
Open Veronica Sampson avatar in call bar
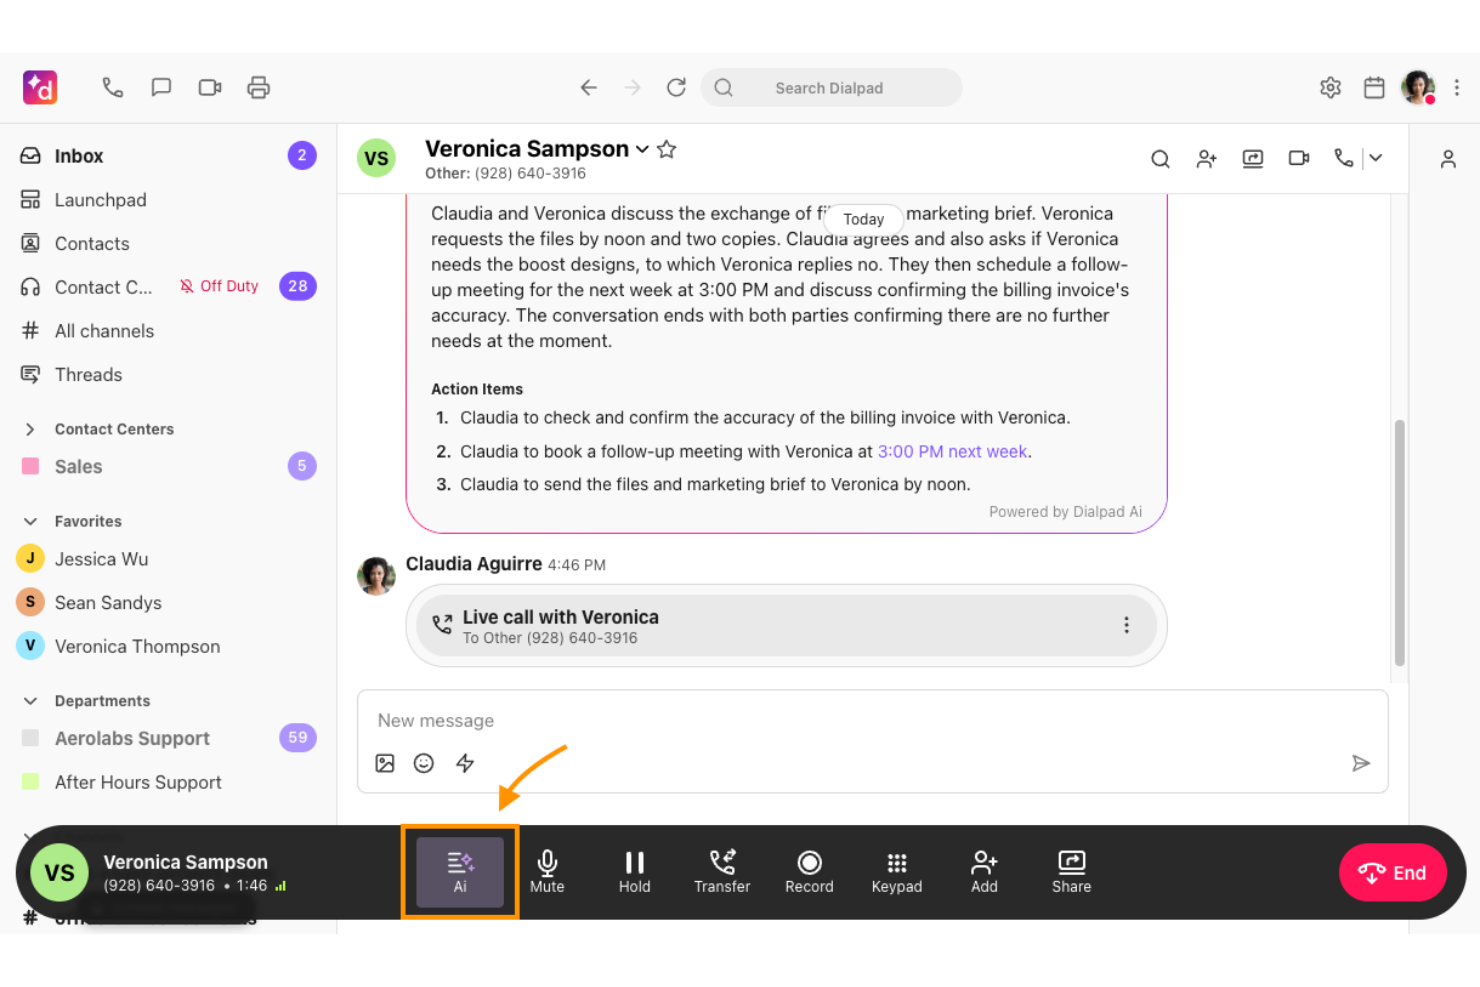(60, 873)
